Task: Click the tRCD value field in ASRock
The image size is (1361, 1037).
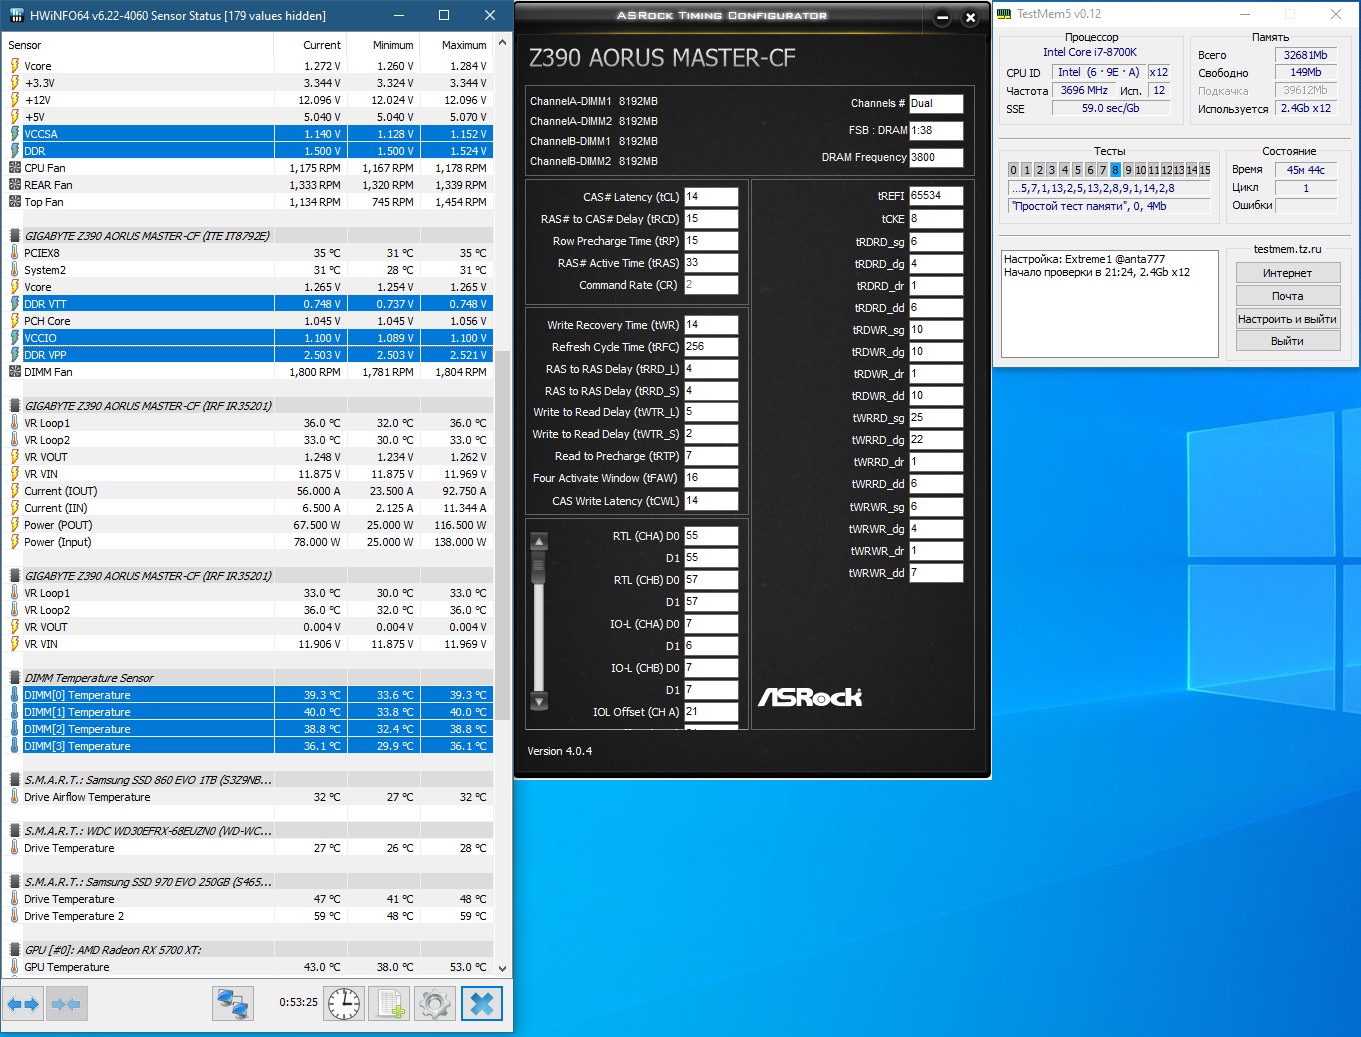Action: [711, 219]
